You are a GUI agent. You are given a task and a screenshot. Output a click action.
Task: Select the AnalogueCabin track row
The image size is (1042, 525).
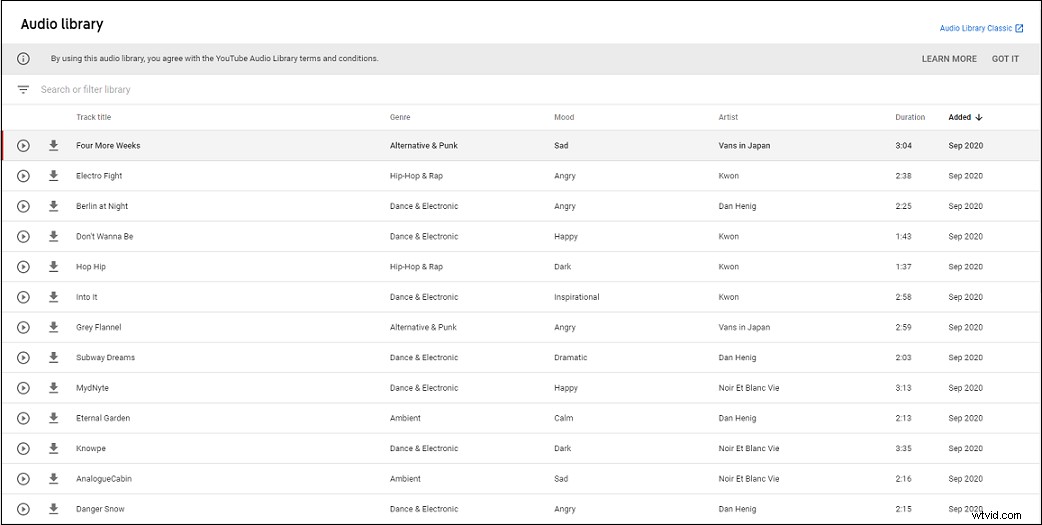[521, 478]
